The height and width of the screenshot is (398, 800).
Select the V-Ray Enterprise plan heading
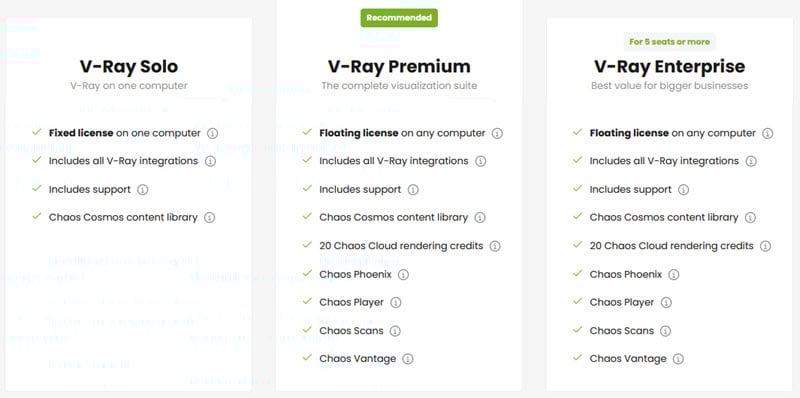tap(669, 66)
